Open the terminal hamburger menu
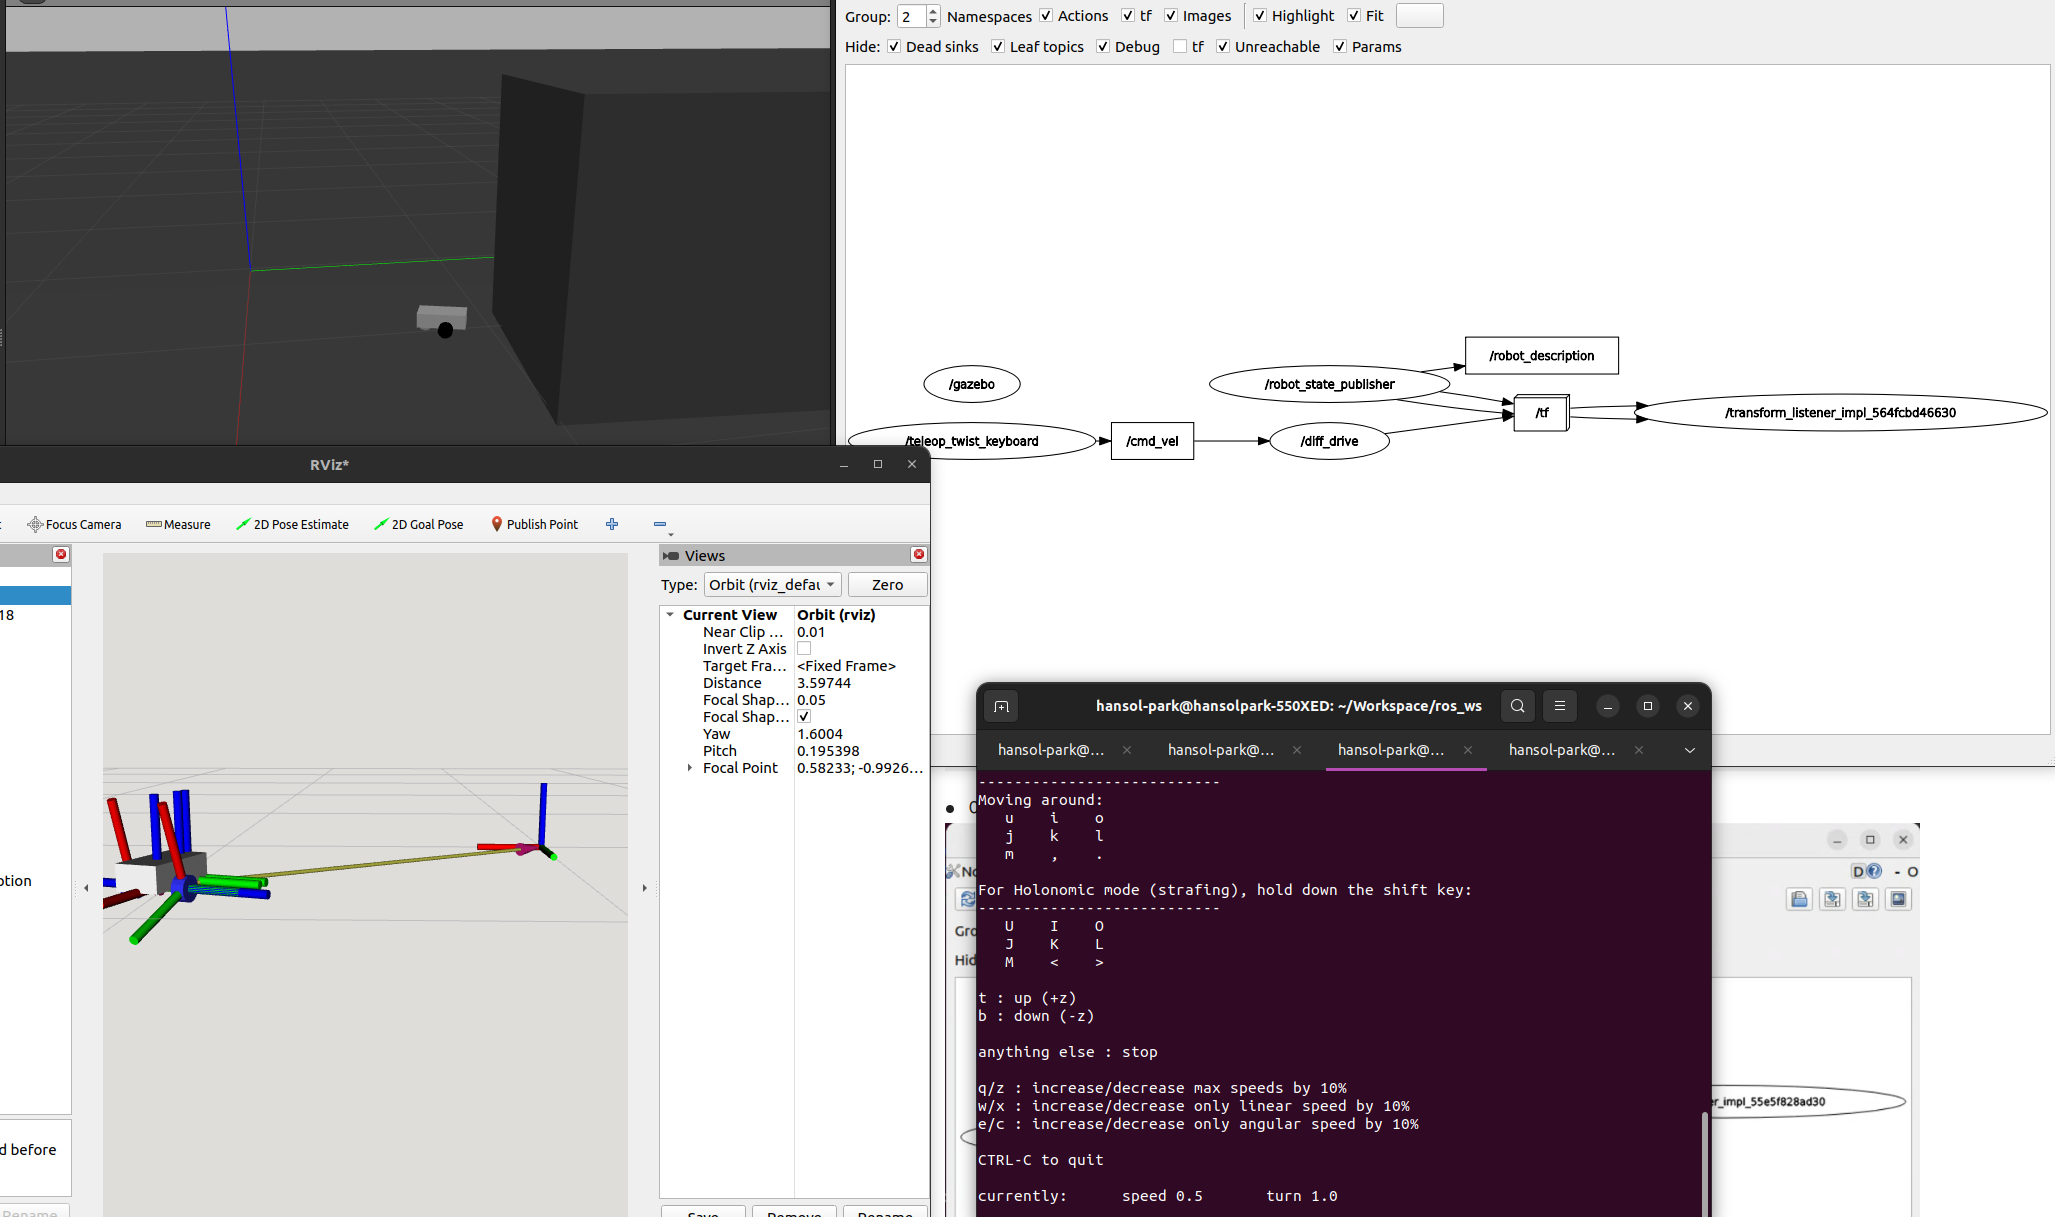The height and width of the screenshot is (1217, 2055). pyautogui.click(x=1560, y=706)
